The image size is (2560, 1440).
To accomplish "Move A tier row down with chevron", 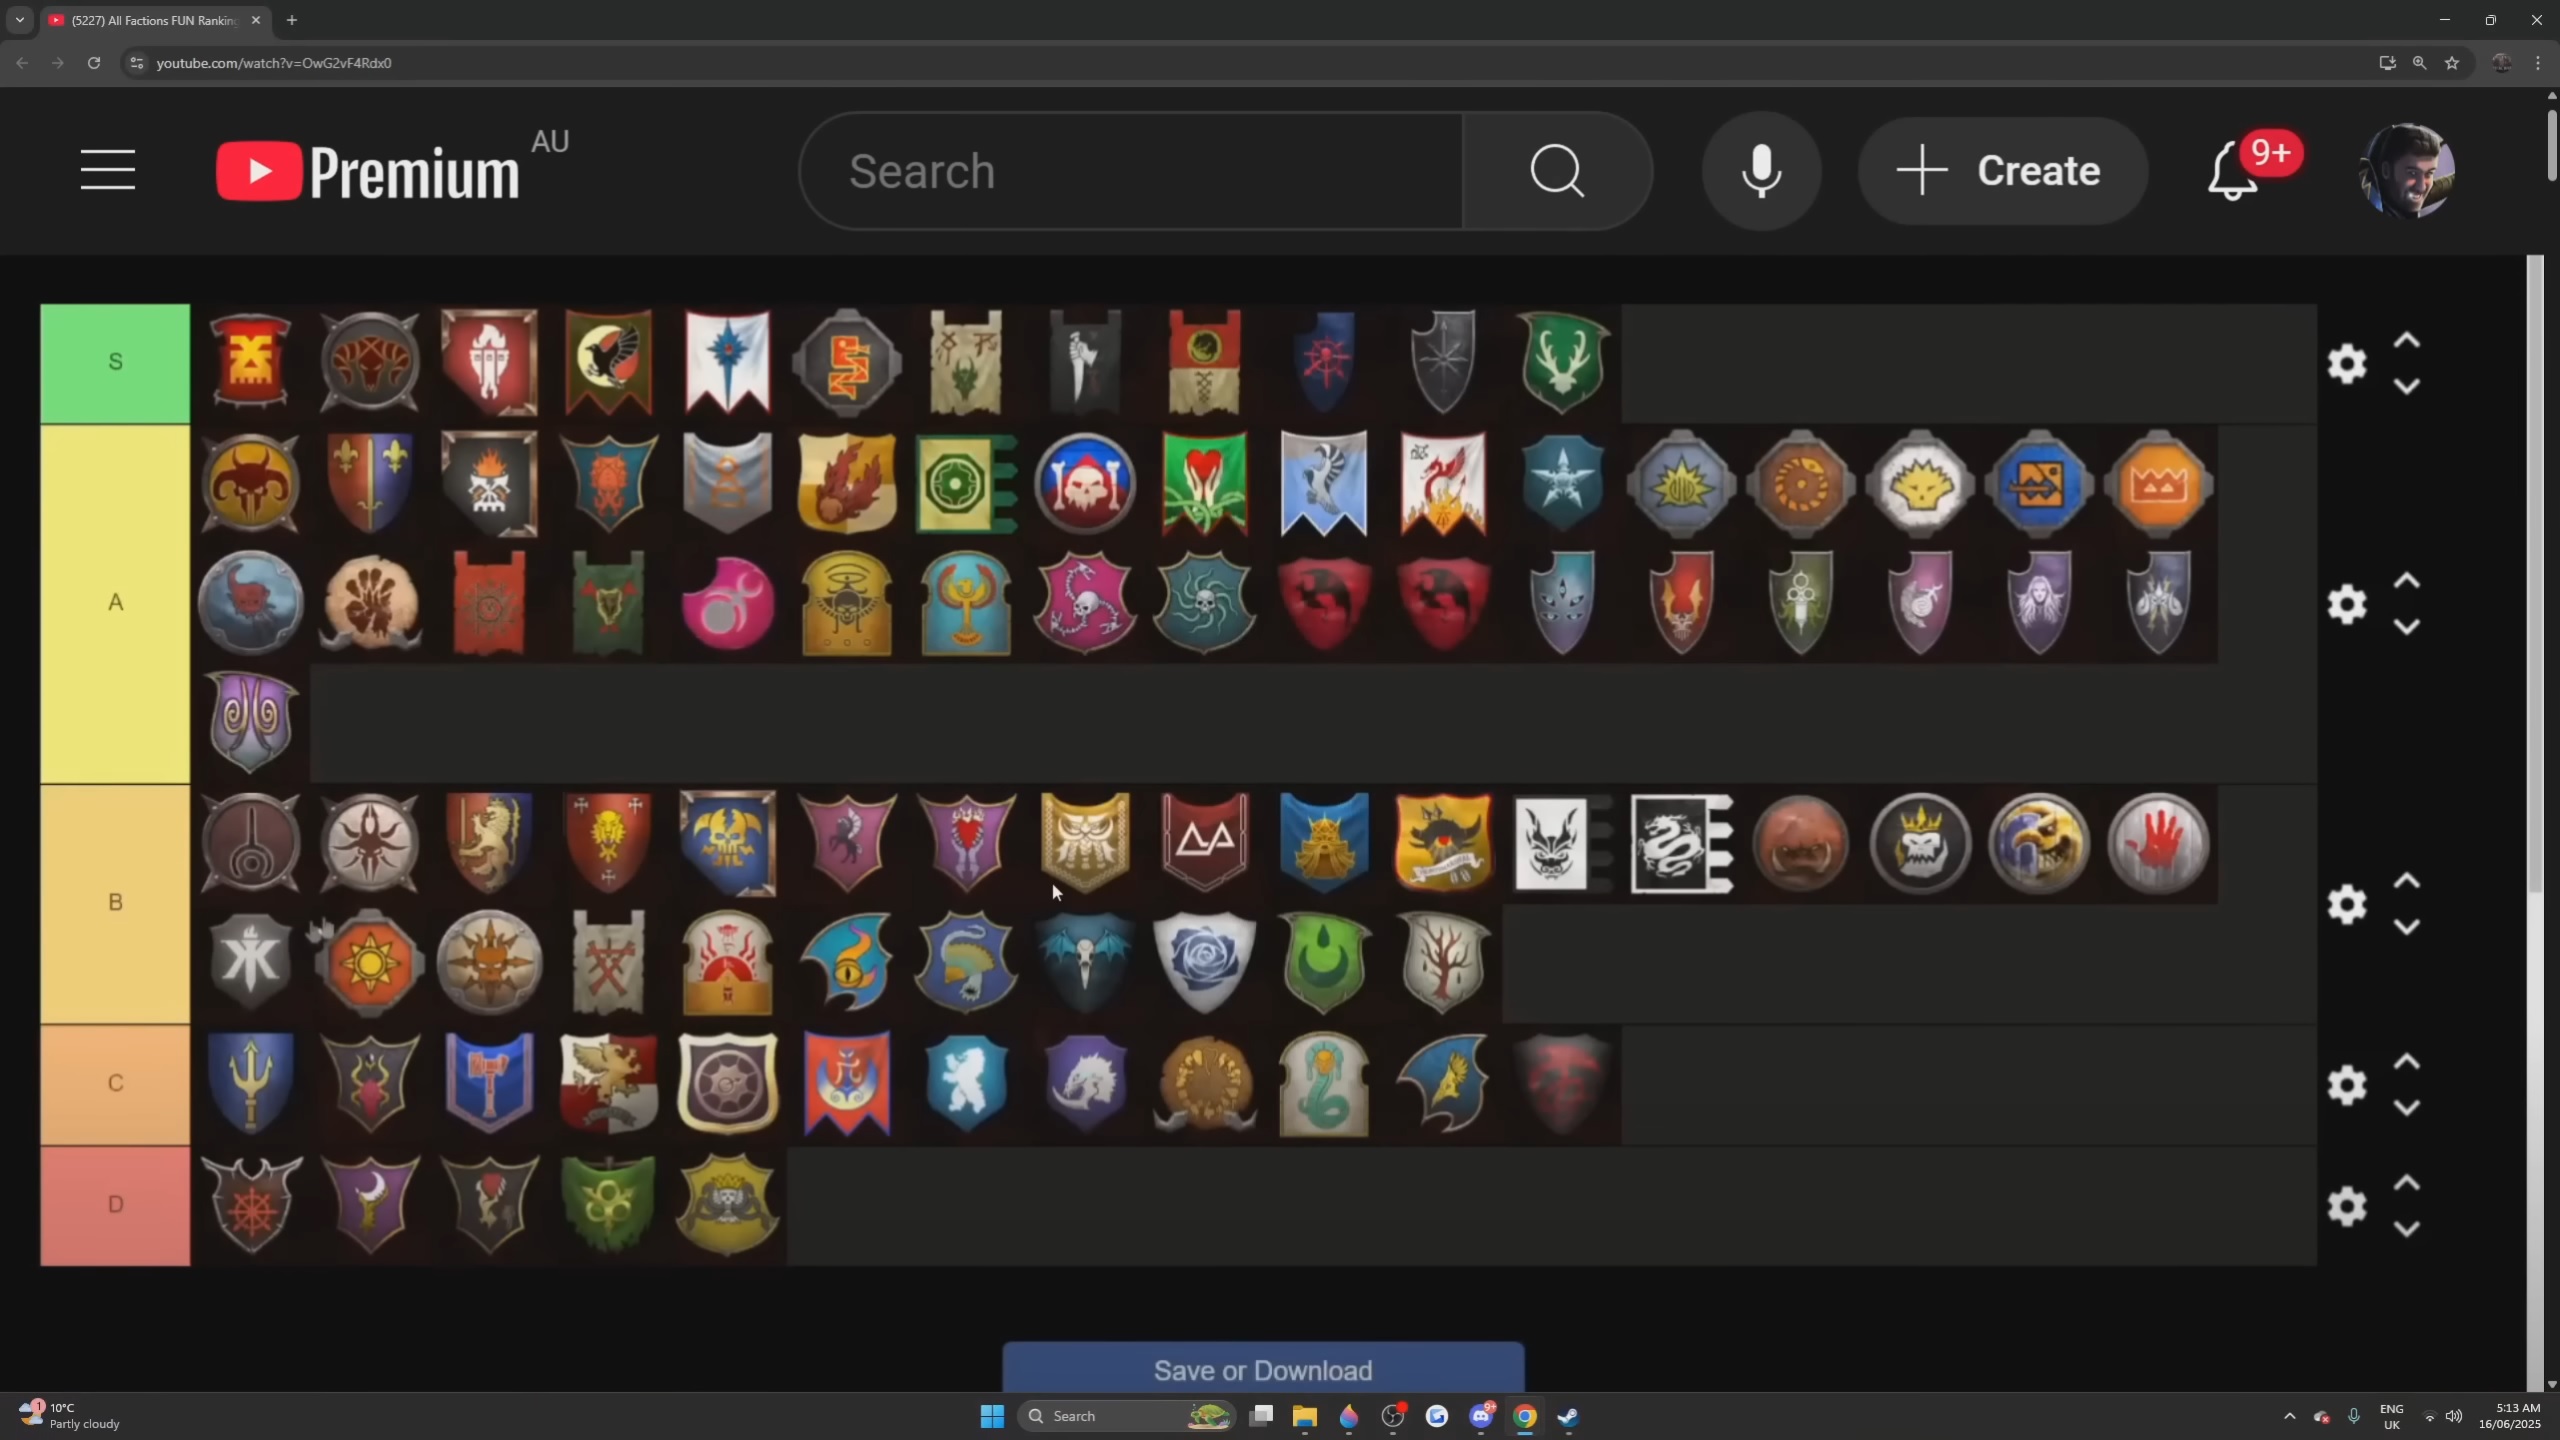I will 2406,627.
